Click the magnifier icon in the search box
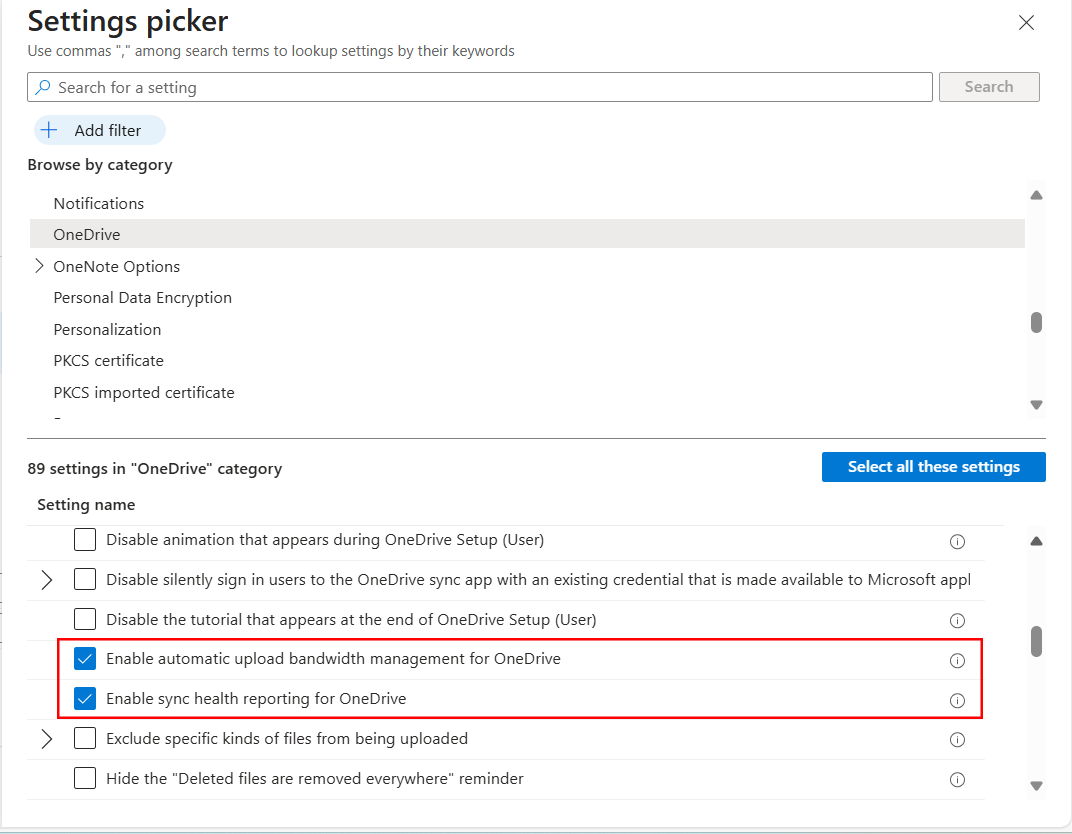The image size is (1072, 834). pyautogui.click(x=43, y=87)
